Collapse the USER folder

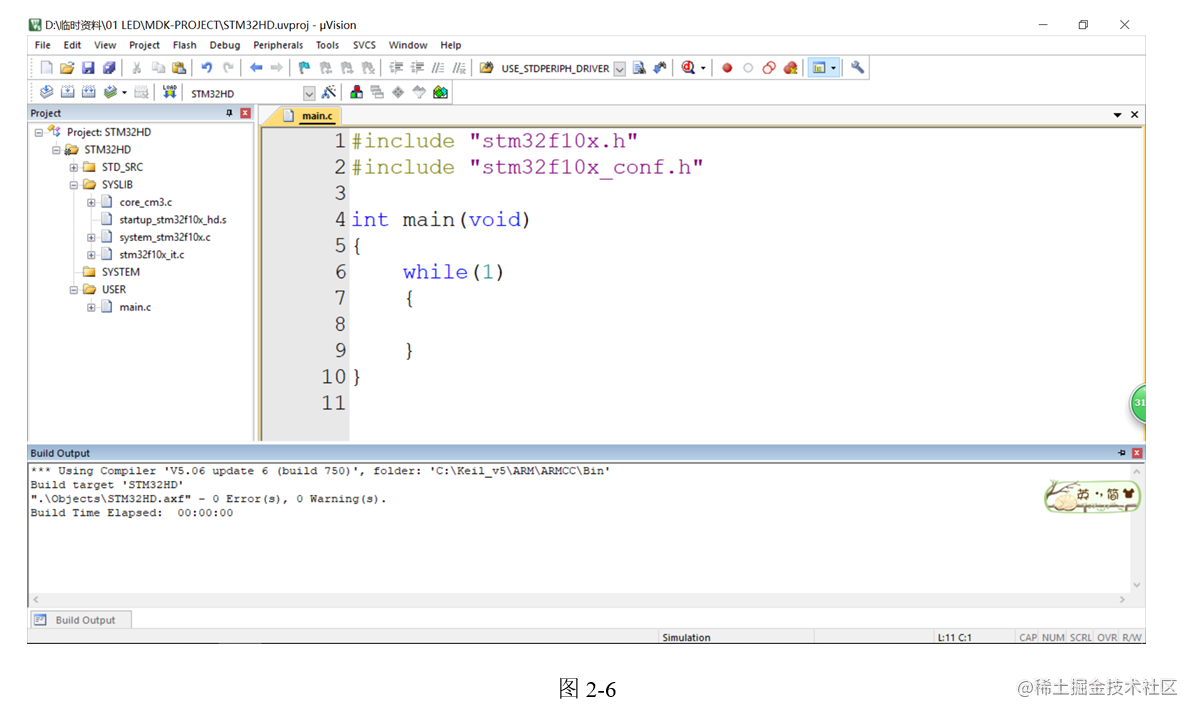click(73, 289)
